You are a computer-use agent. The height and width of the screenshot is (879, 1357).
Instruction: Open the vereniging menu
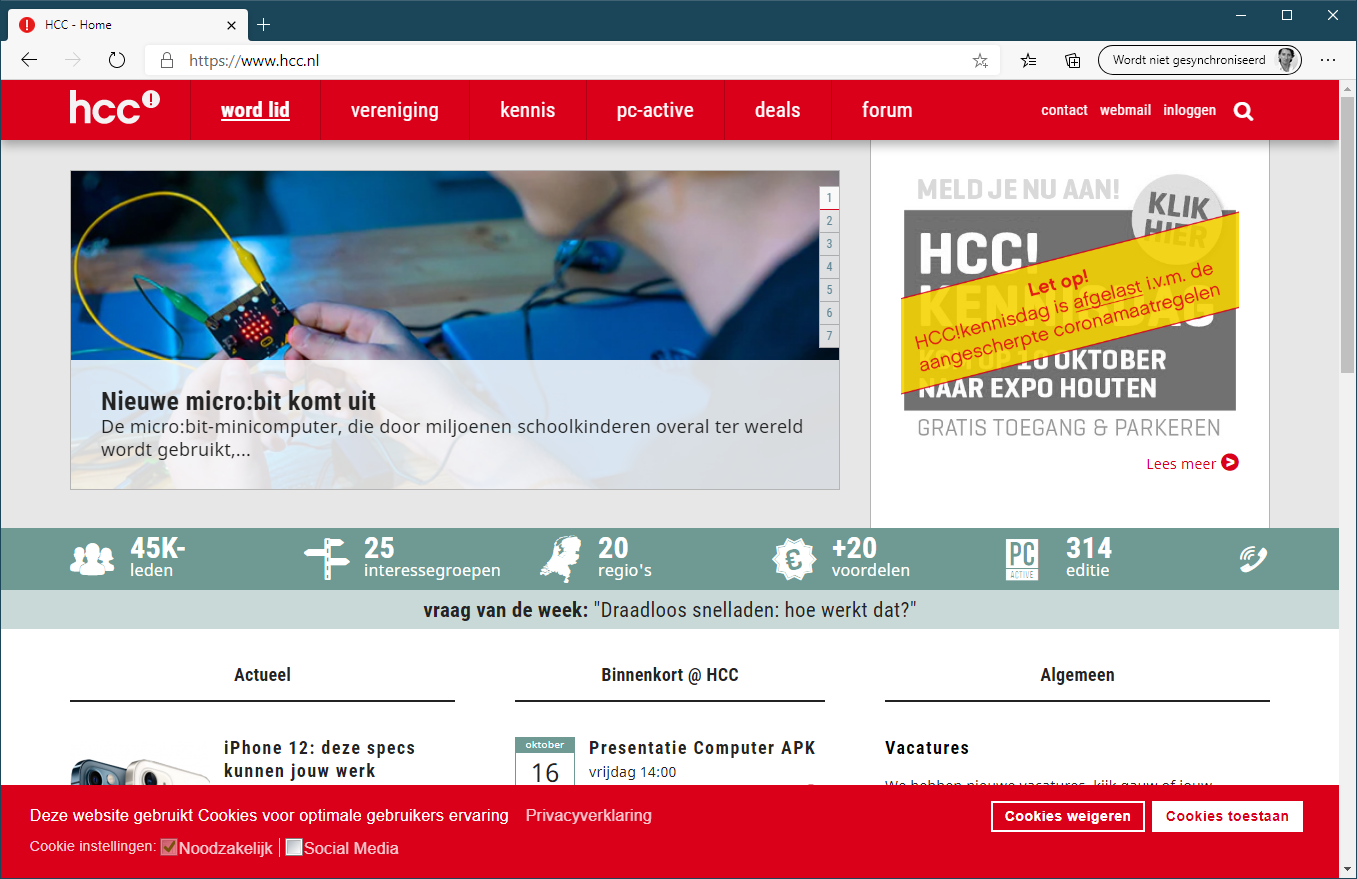coord(395,110)
